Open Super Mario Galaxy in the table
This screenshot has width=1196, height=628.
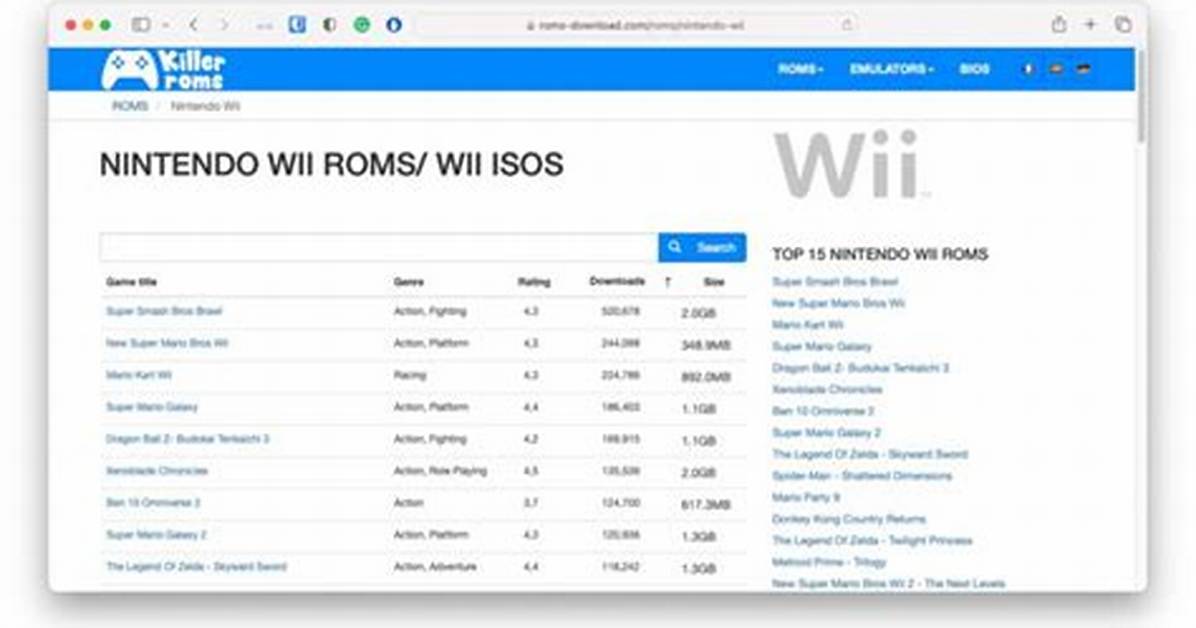(x=152, y=407)
